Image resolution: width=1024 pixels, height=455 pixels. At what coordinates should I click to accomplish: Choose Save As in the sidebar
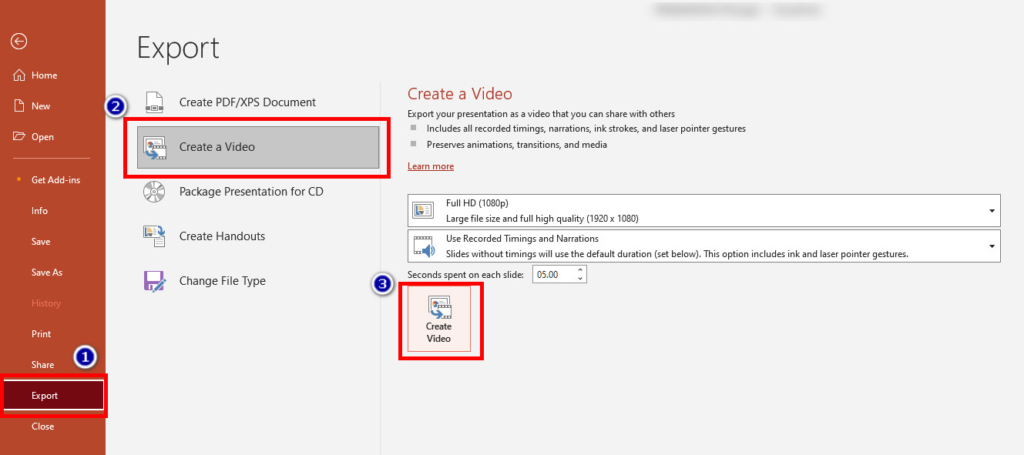(47, 272)
